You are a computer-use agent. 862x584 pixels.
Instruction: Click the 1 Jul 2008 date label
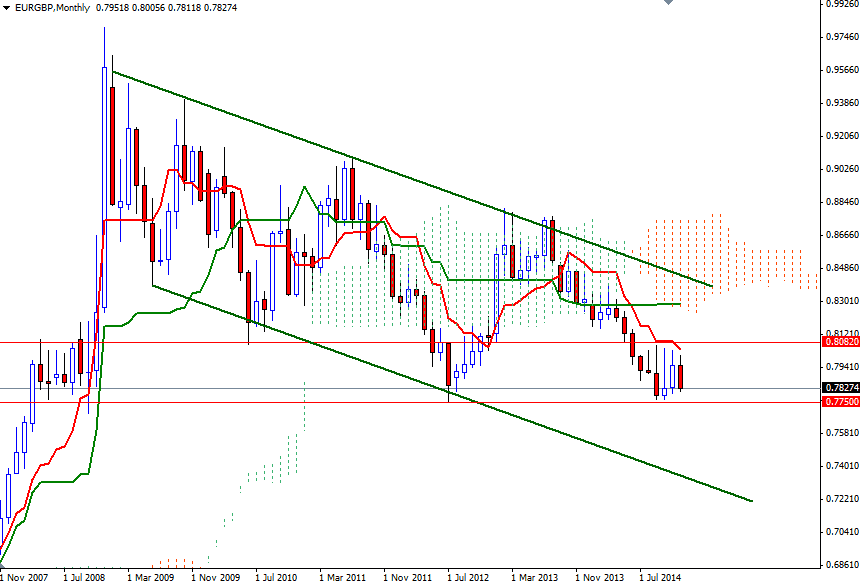tap(86, 577)
